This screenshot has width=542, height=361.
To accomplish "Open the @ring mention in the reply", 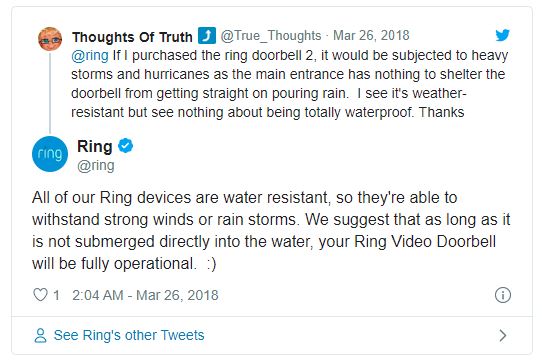I will point(90,55).
